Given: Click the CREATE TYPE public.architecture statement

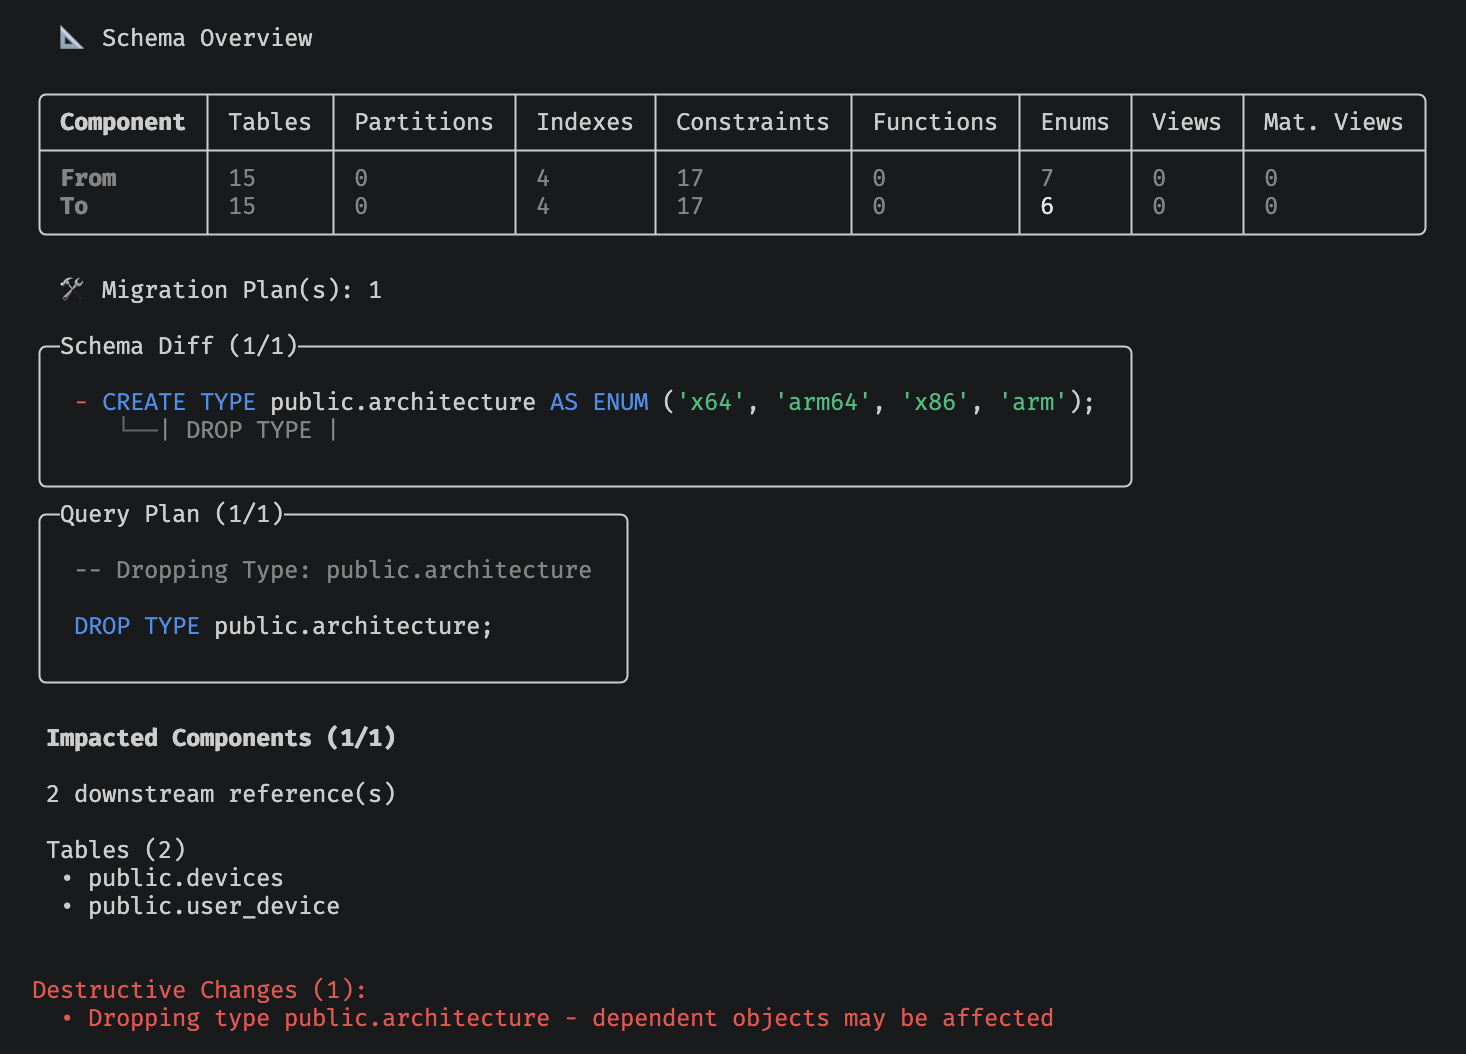Looking at the screenshot, I should click(598, 402).
